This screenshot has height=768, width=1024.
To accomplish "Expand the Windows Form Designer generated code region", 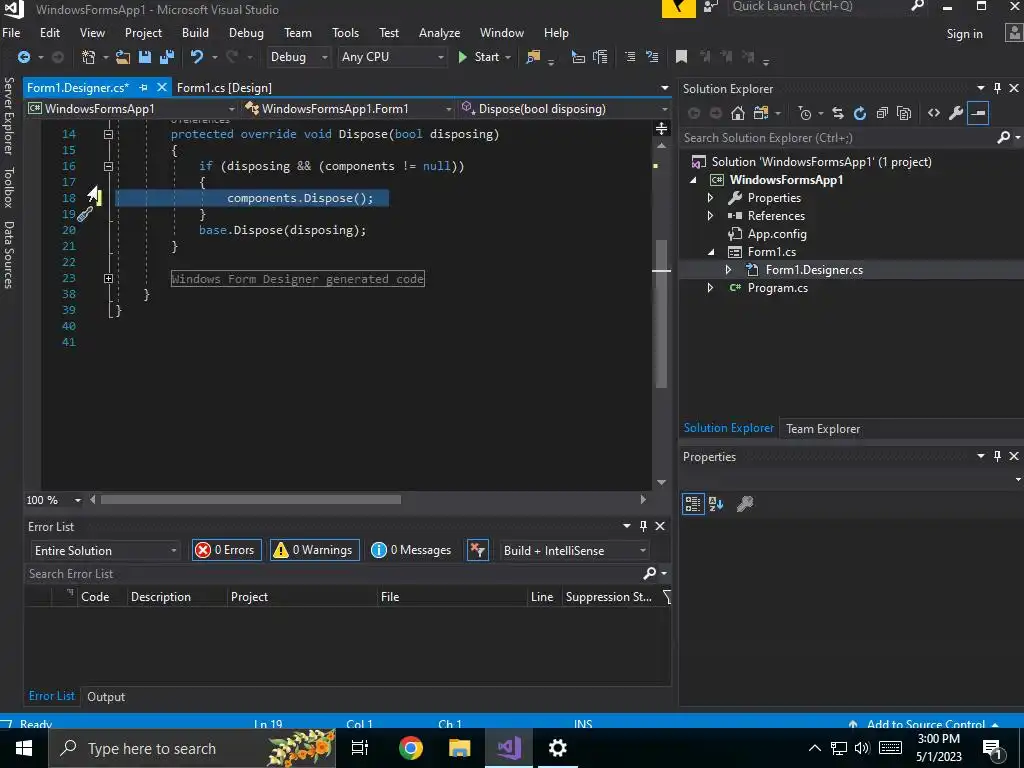I will tap(108, 278).
